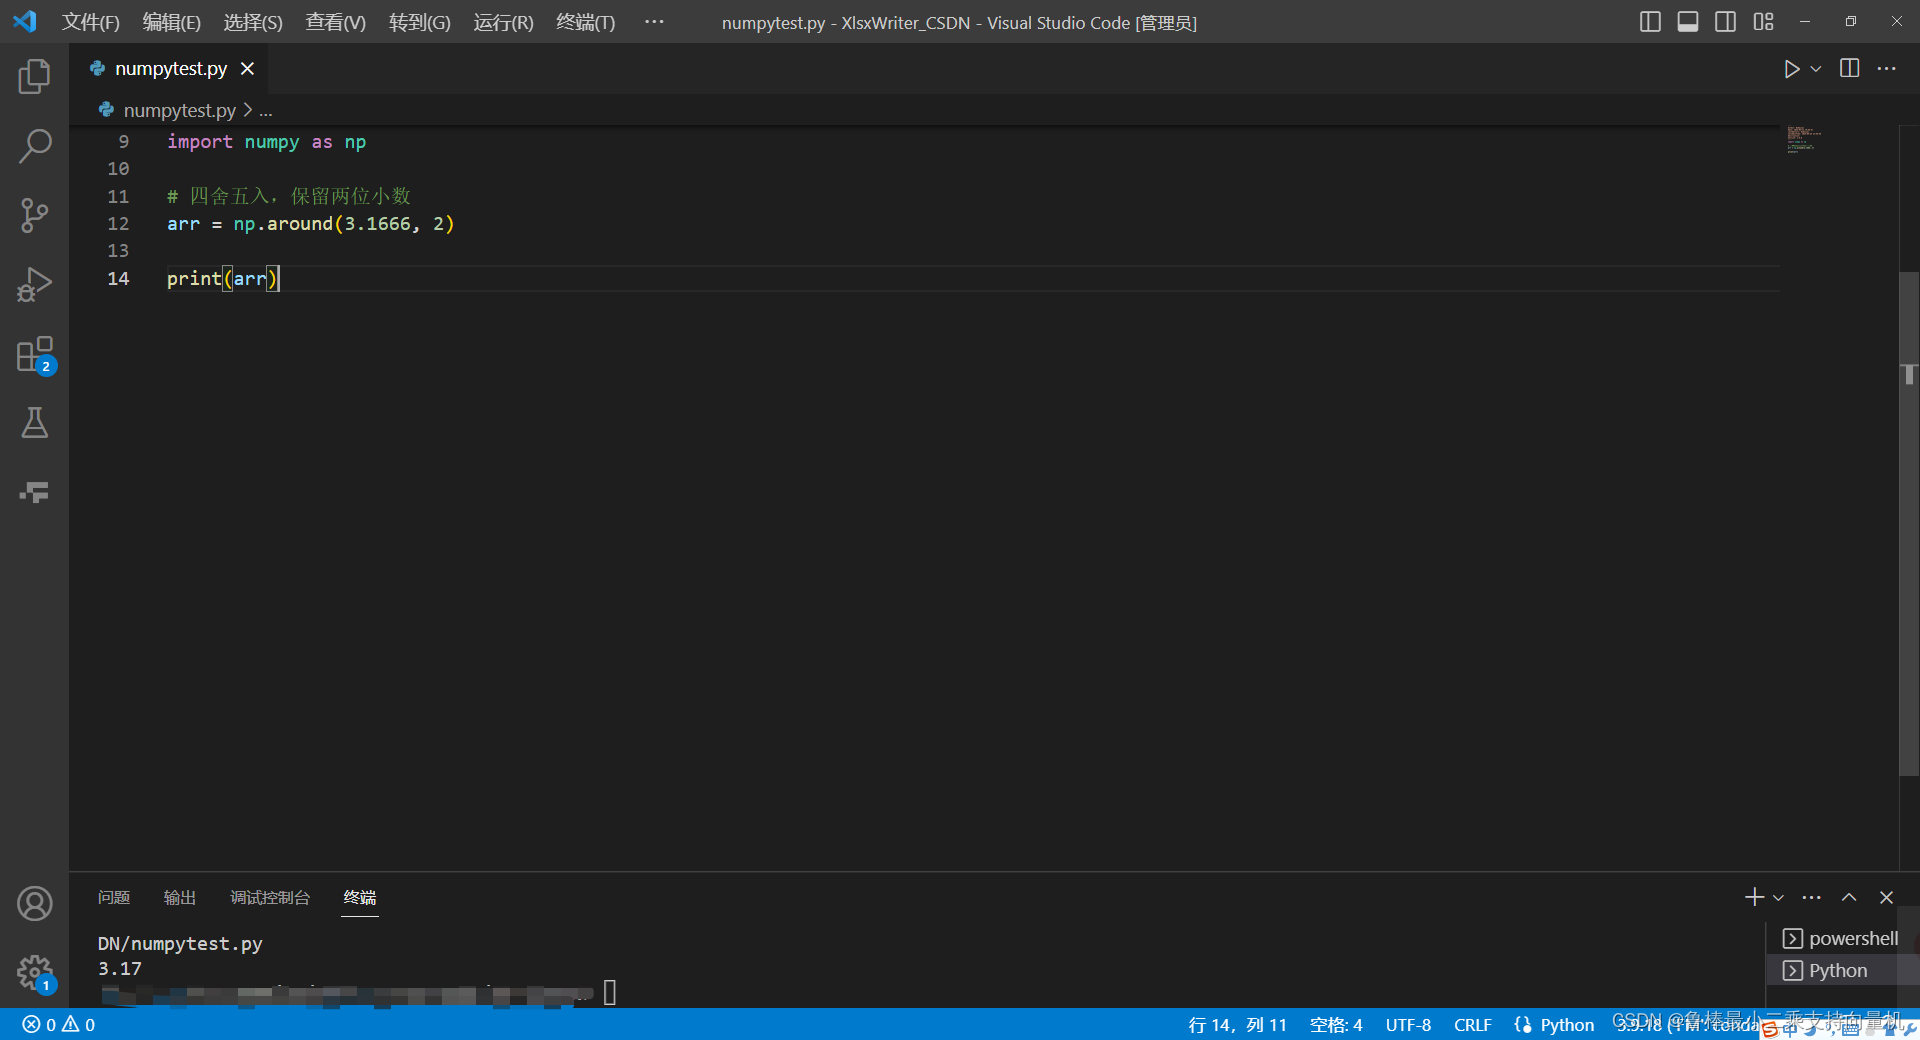Open the 文件(F) menu
This screenshot has width=1920, height=1040.
91,22
